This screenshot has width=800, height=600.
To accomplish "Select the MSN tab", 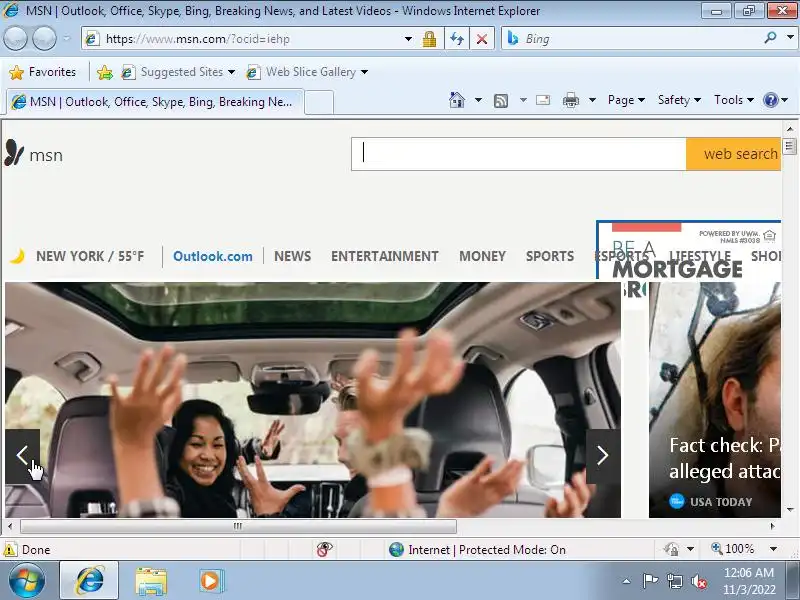I will point(155,102).
